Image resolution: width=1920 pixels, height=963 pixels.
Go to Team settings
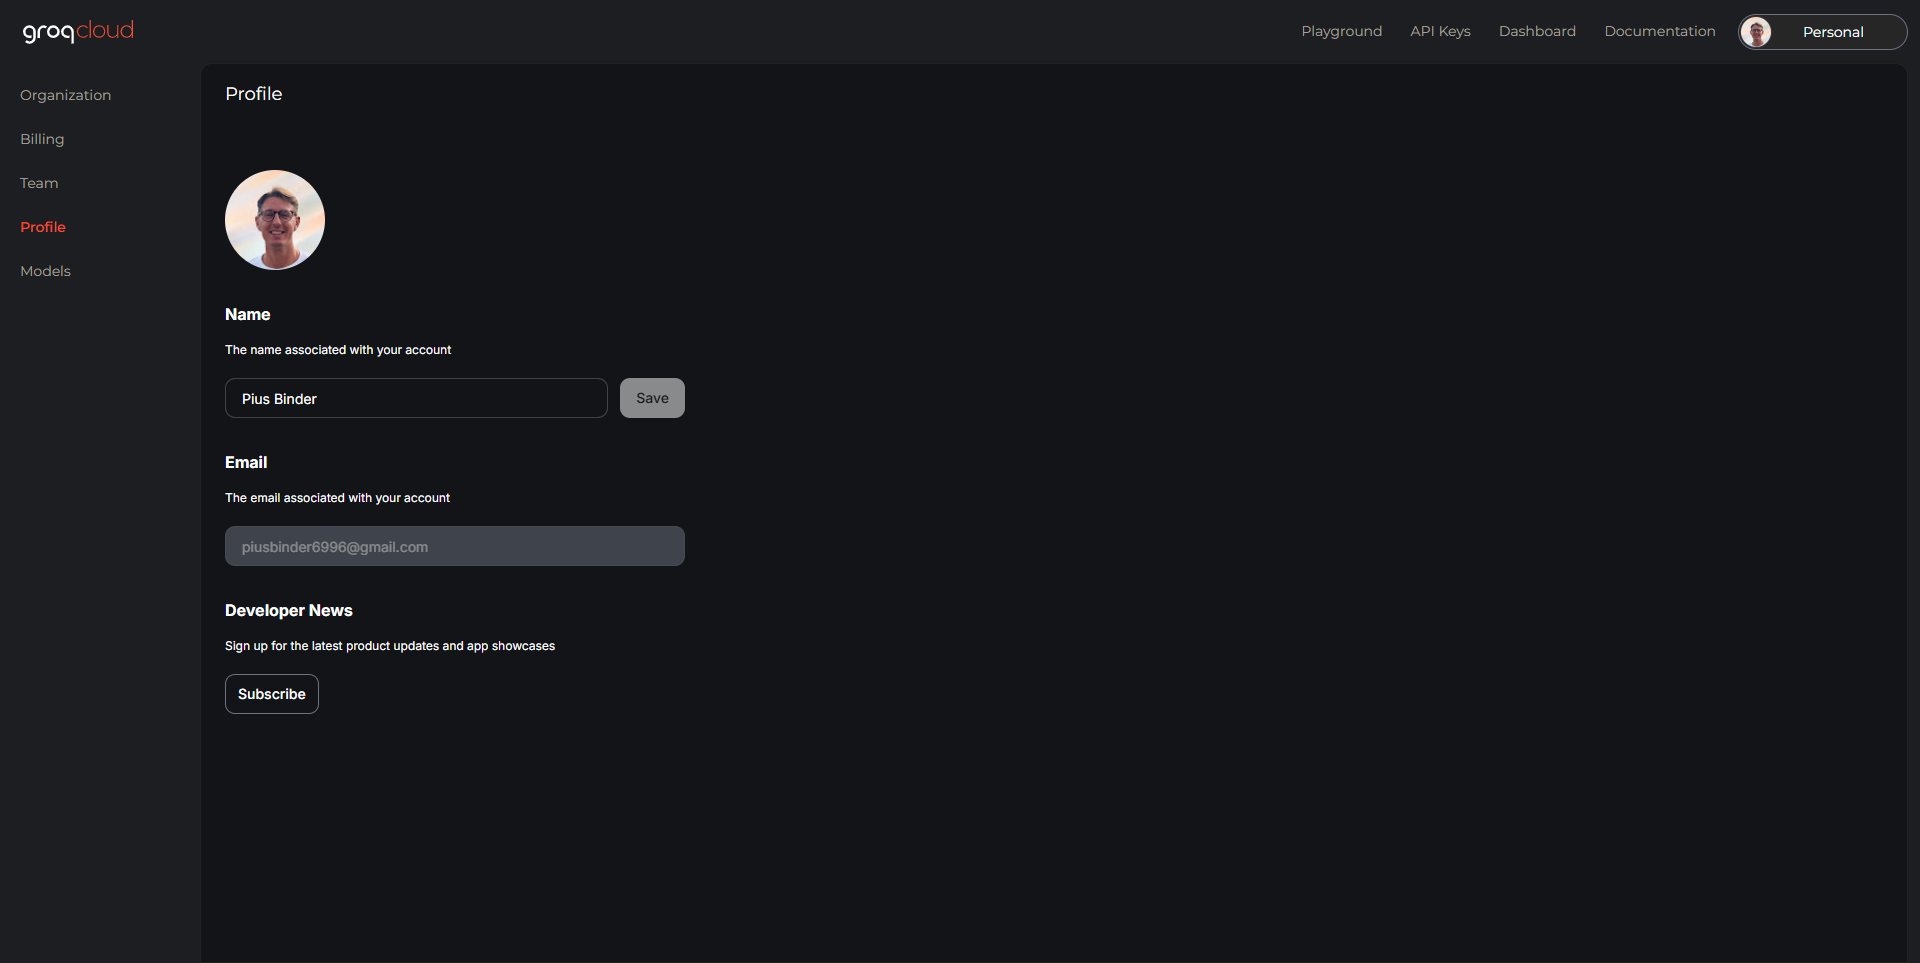click(x=39, y=183)
